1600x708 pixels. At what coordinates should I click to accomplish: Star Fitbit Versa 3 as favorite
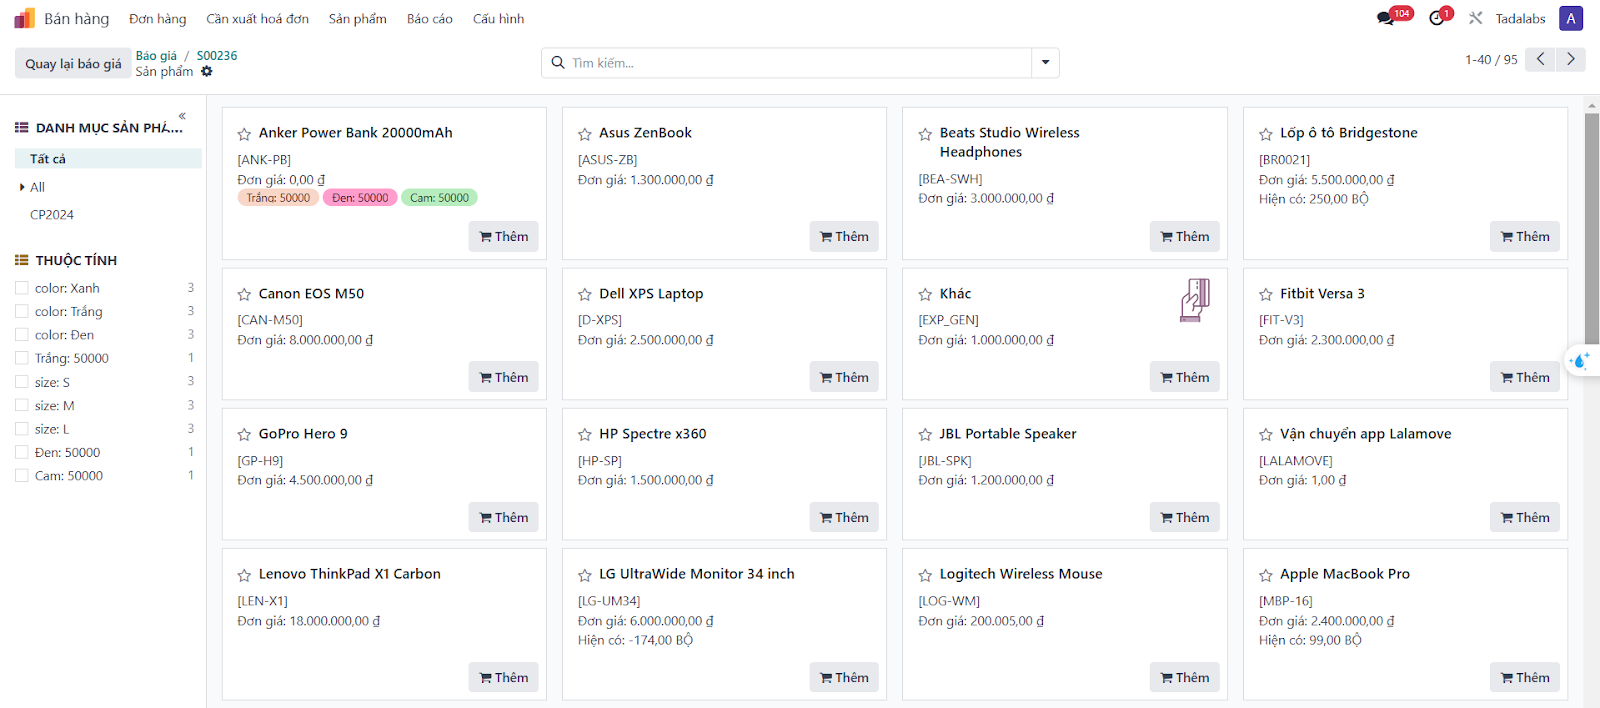click(x=1266, y=294)
